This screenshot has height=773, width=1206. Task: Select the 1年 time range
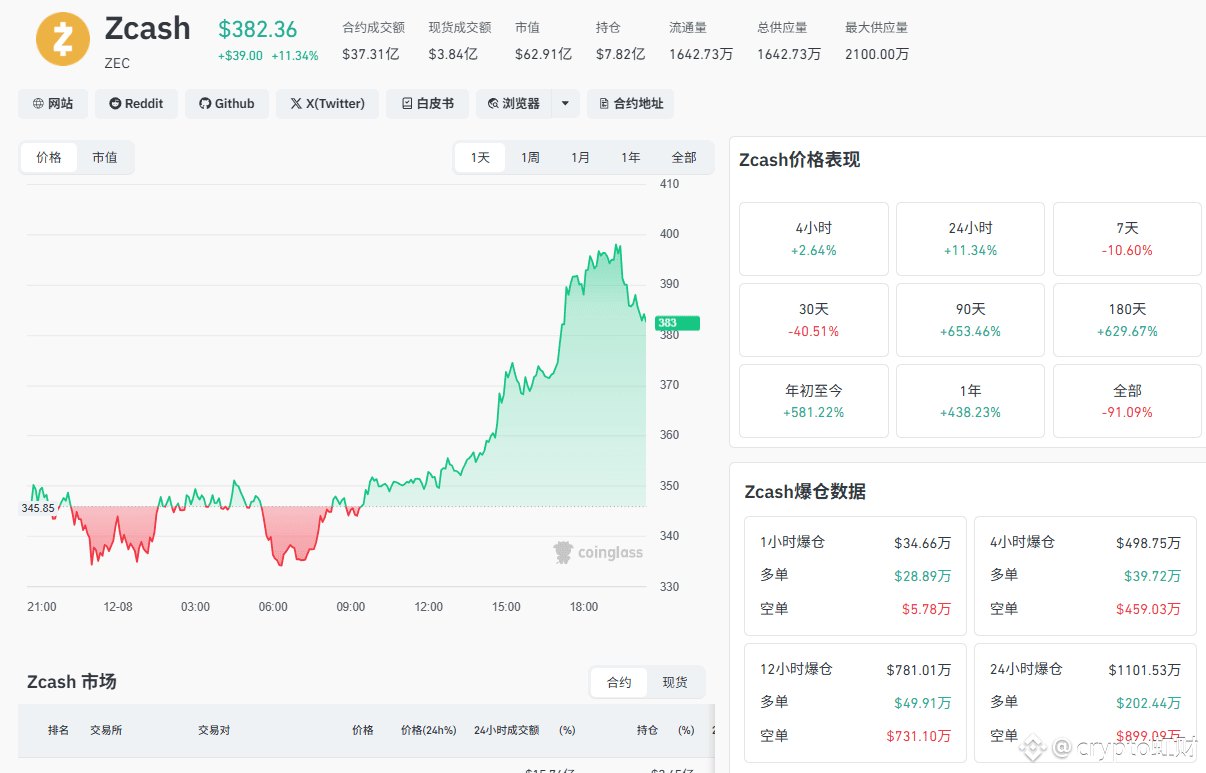(631, 158)
